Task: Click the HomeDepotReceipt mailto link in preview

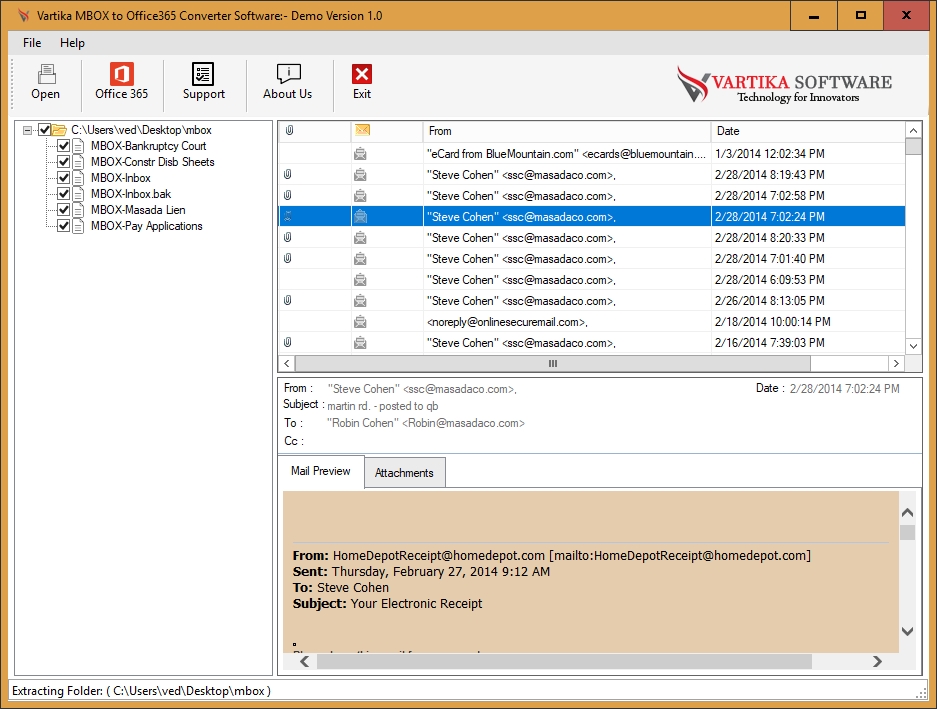Action: tap(680, 555)
